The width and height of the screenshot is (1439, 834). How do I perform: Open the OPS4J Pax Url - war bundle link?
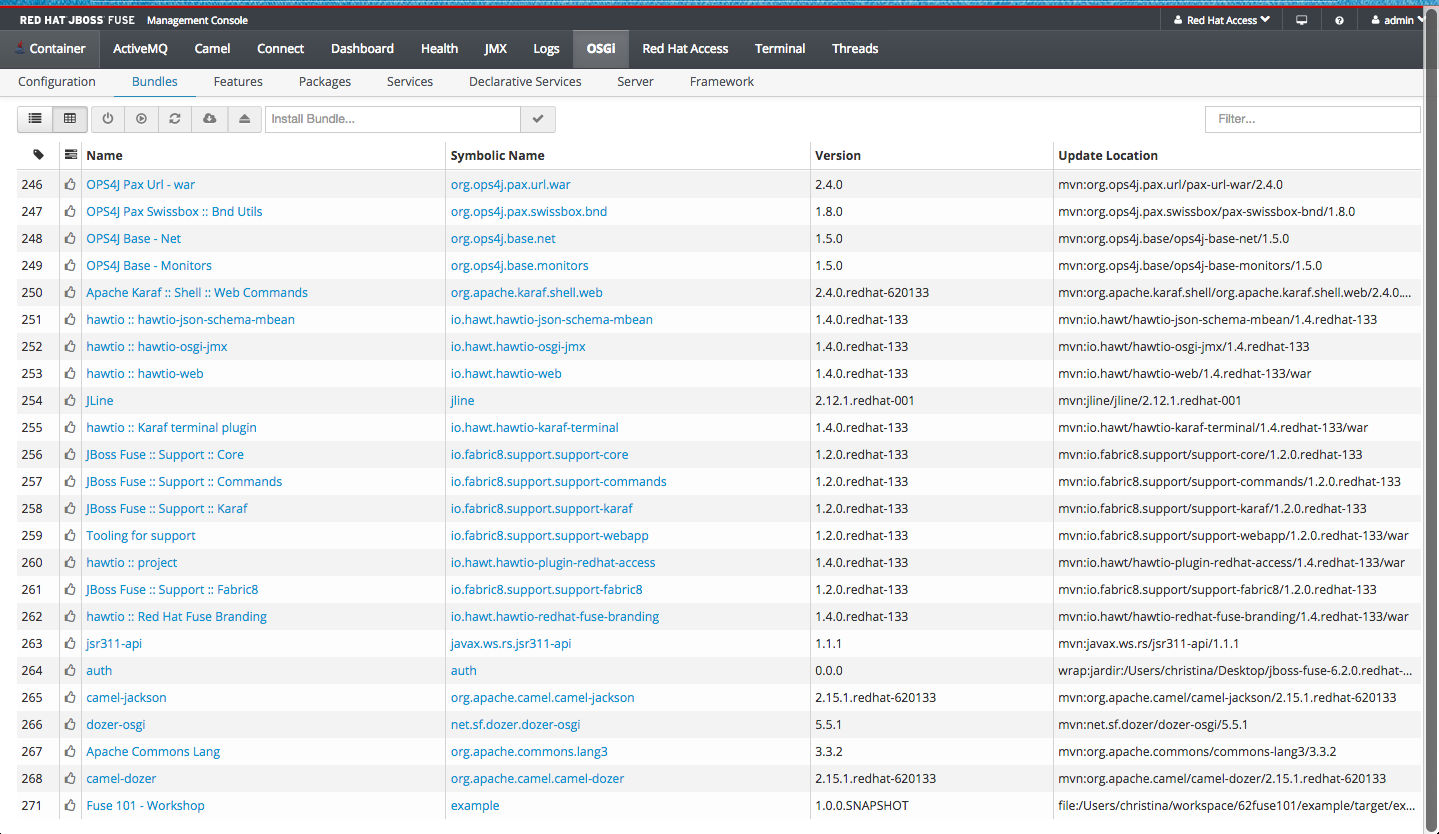(141, 185)
